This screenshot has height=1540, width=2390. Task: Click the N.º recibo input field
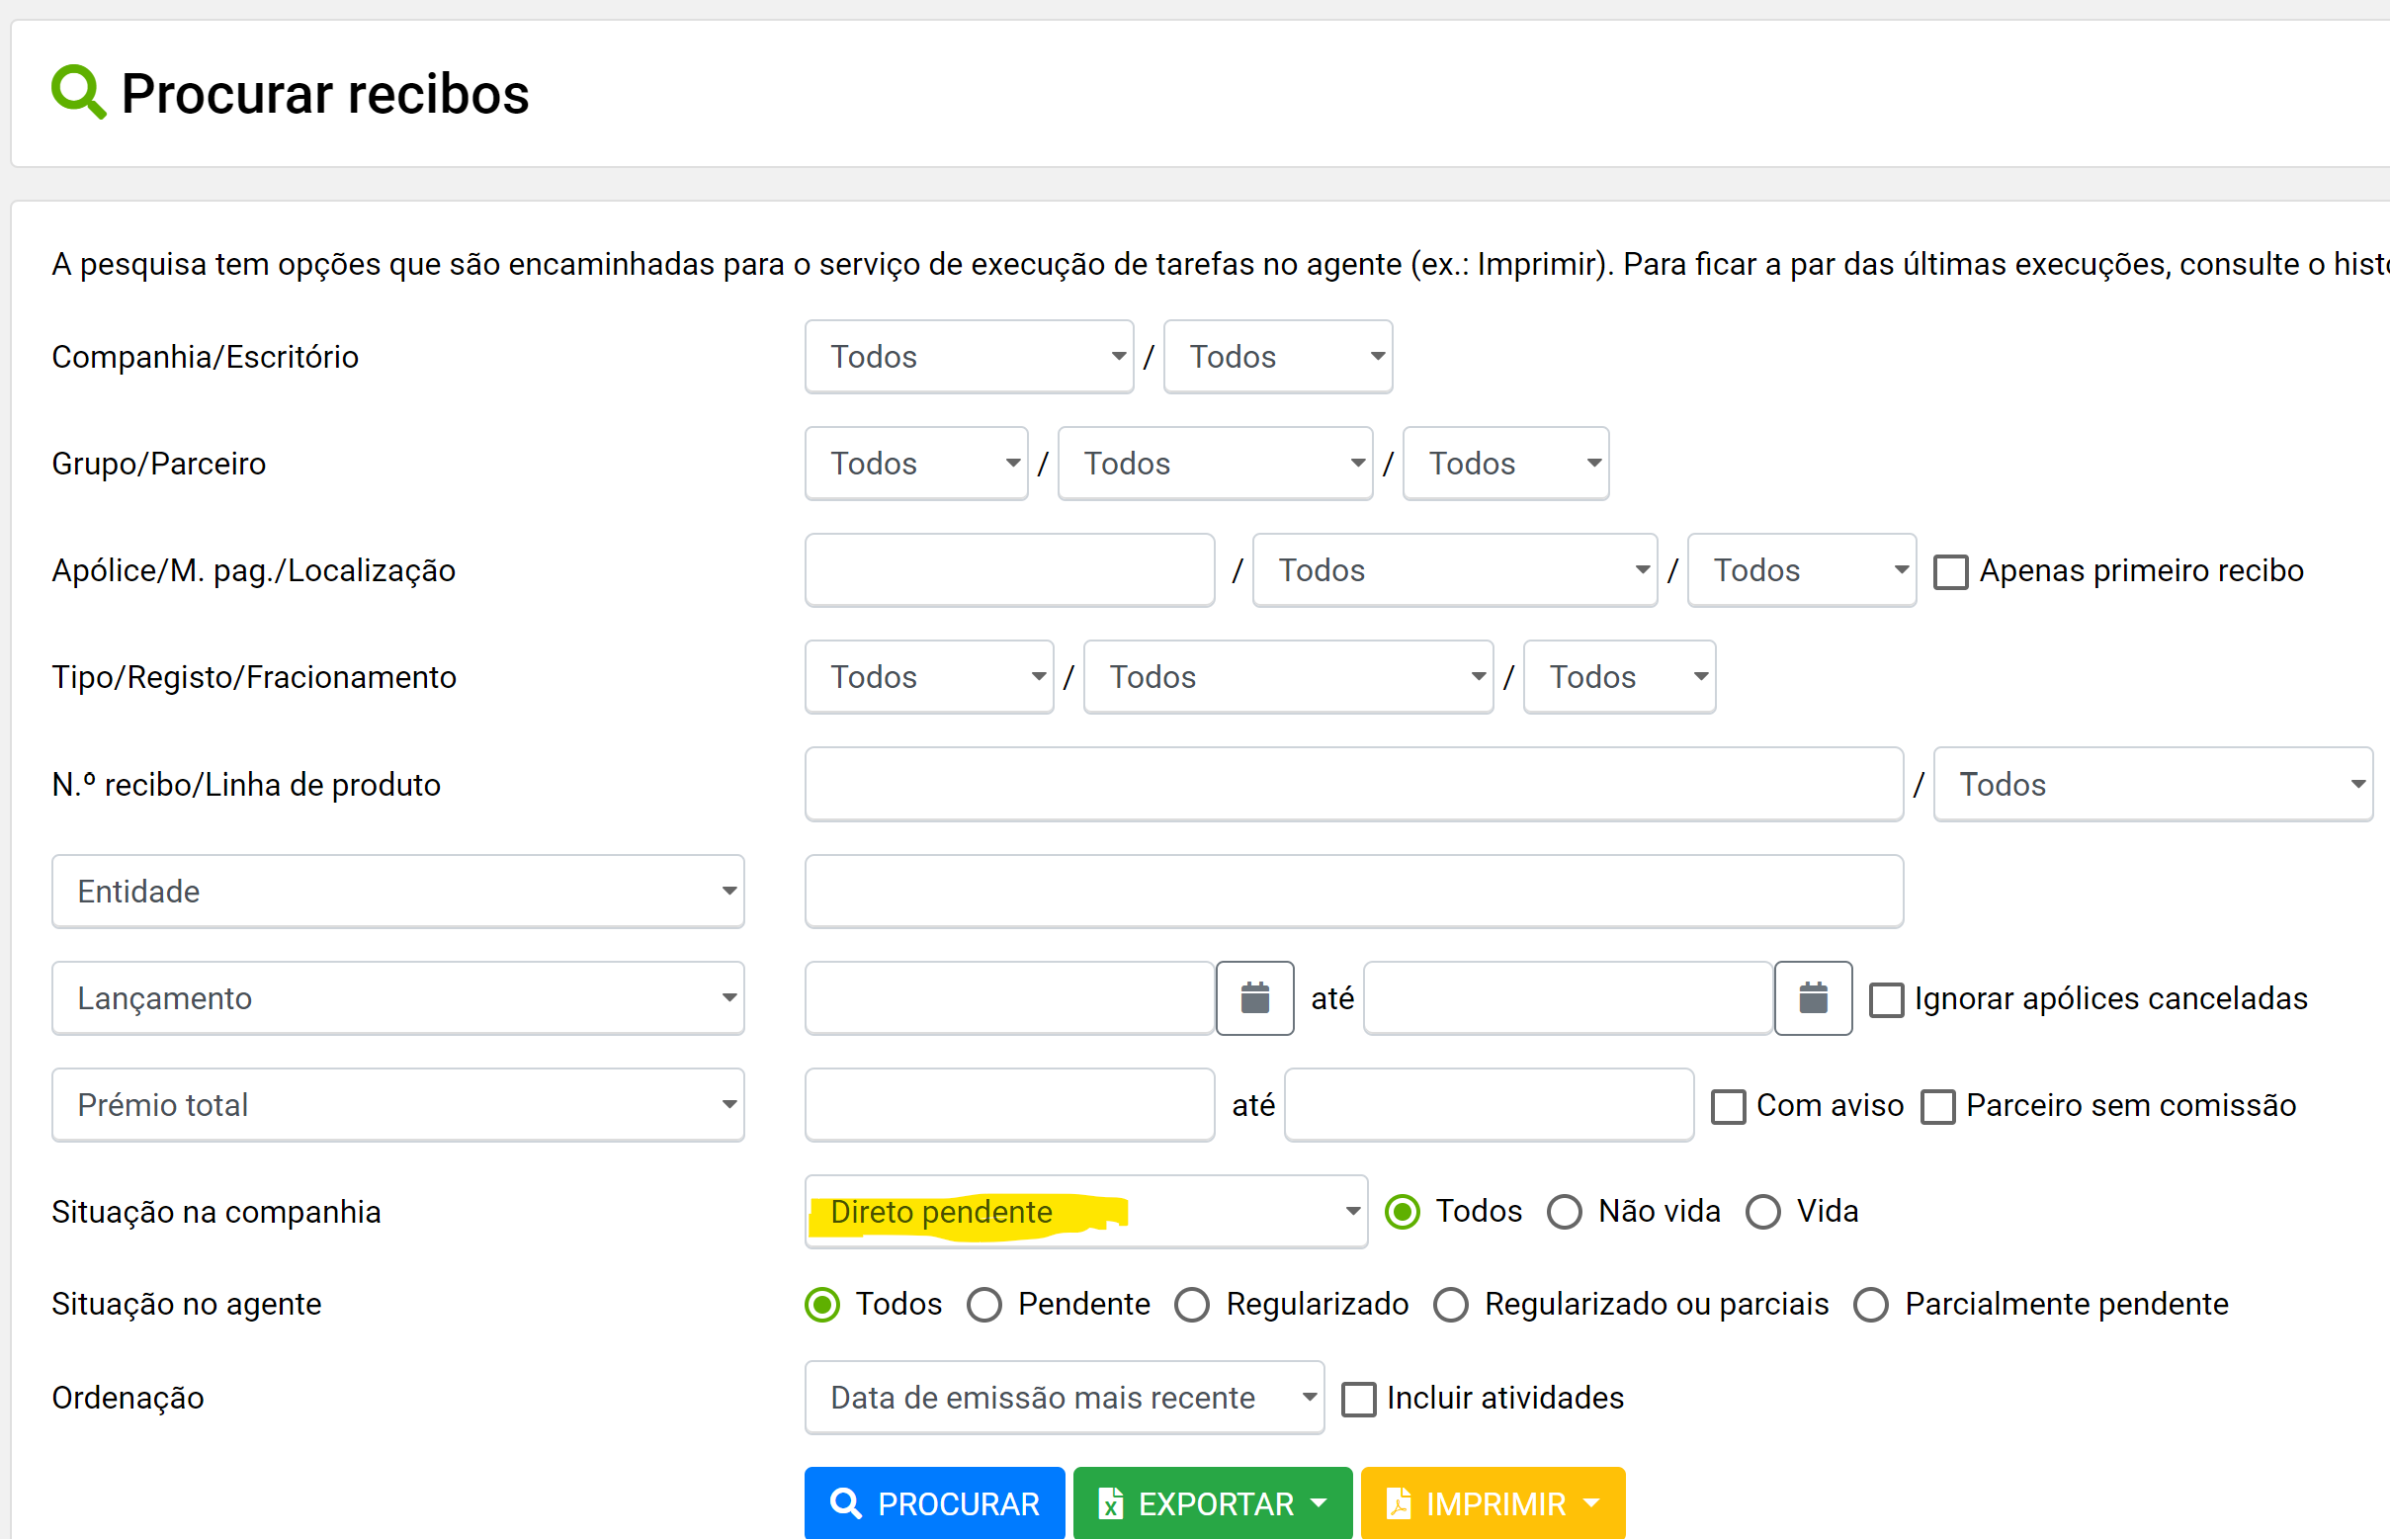1353,785
